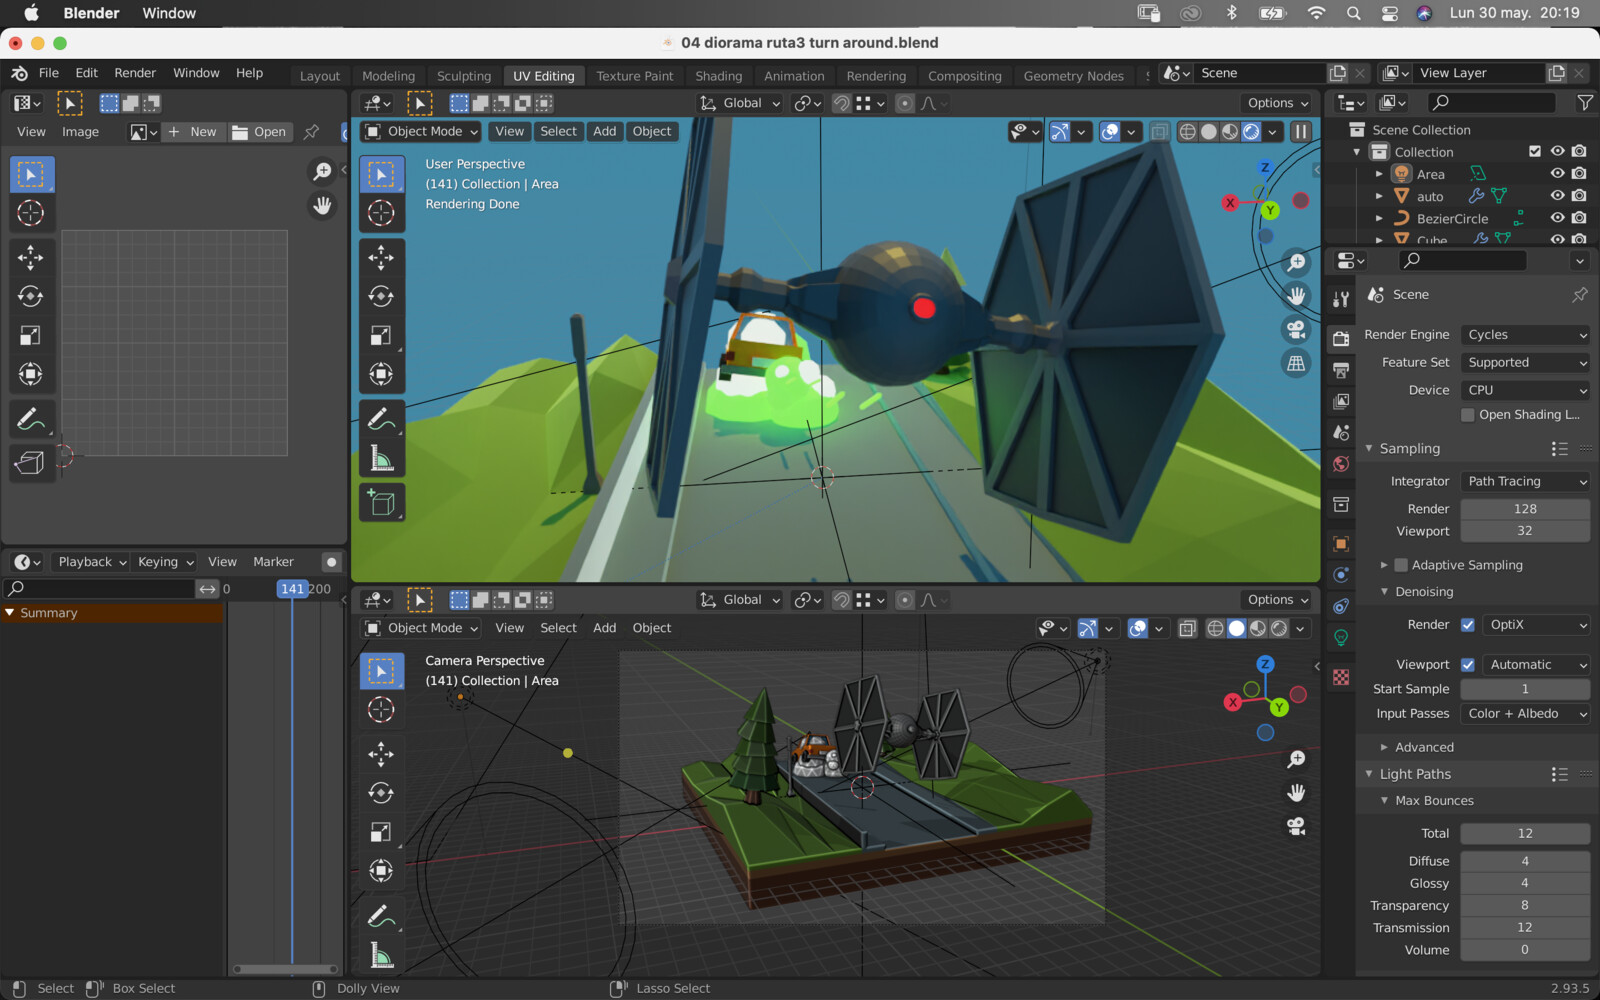Open the Marker menu in timeline
The image size is (1600, 1000).
point(273,562)
